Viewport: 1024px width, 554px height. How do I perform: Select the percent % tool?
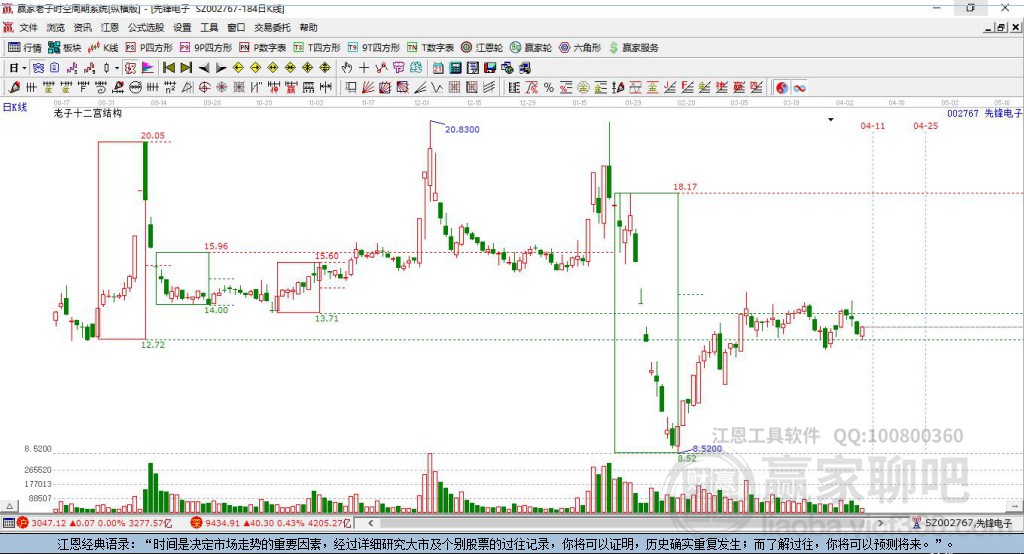(549, 88)
